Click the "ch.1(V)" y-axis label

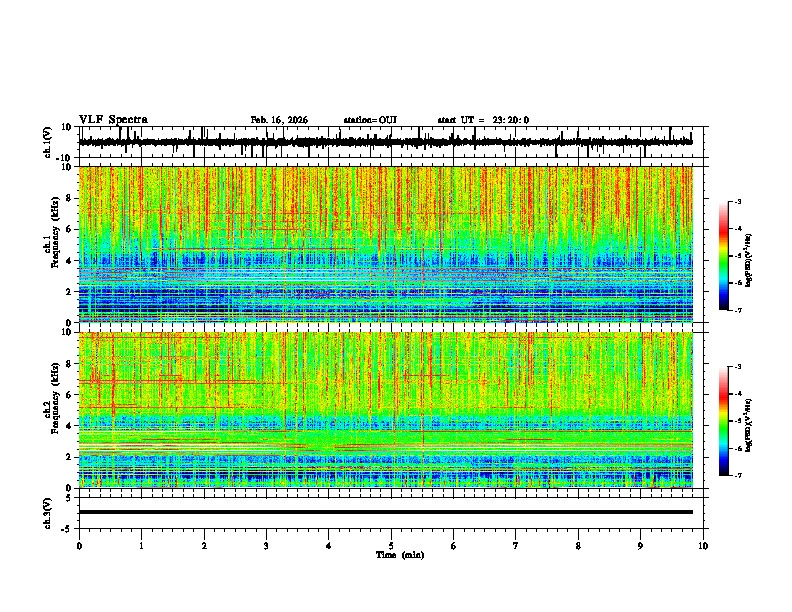pos(47,142)
